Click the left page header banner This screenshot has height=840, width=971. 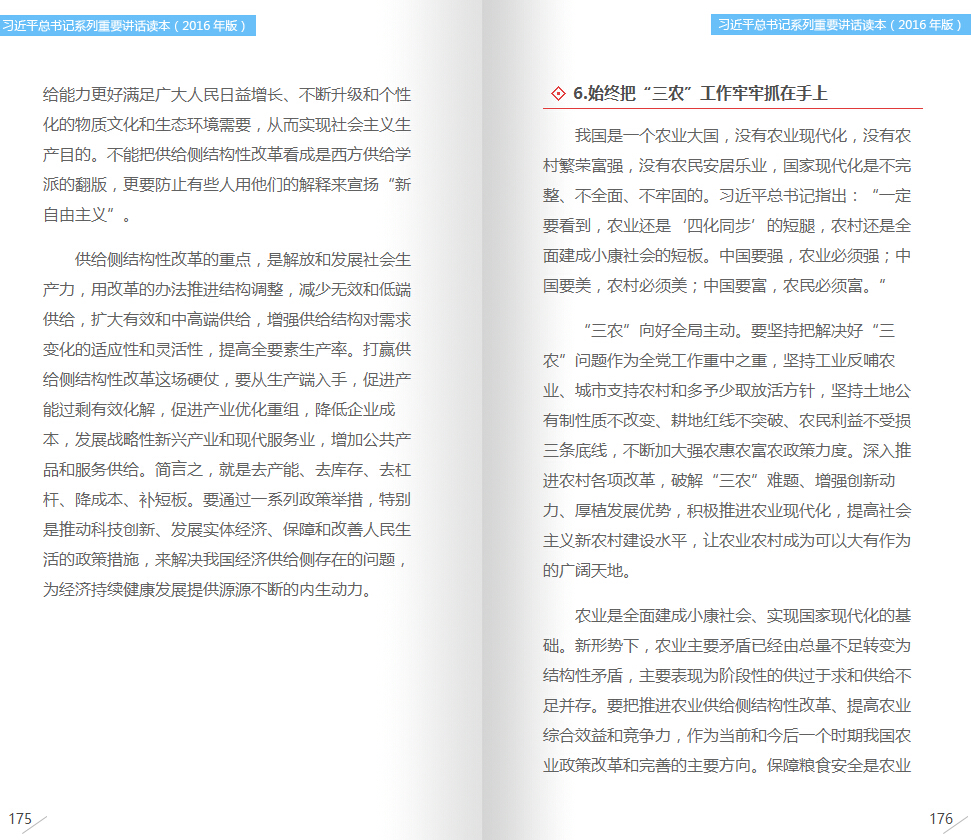pyautogui.click(x=128, y=25)
